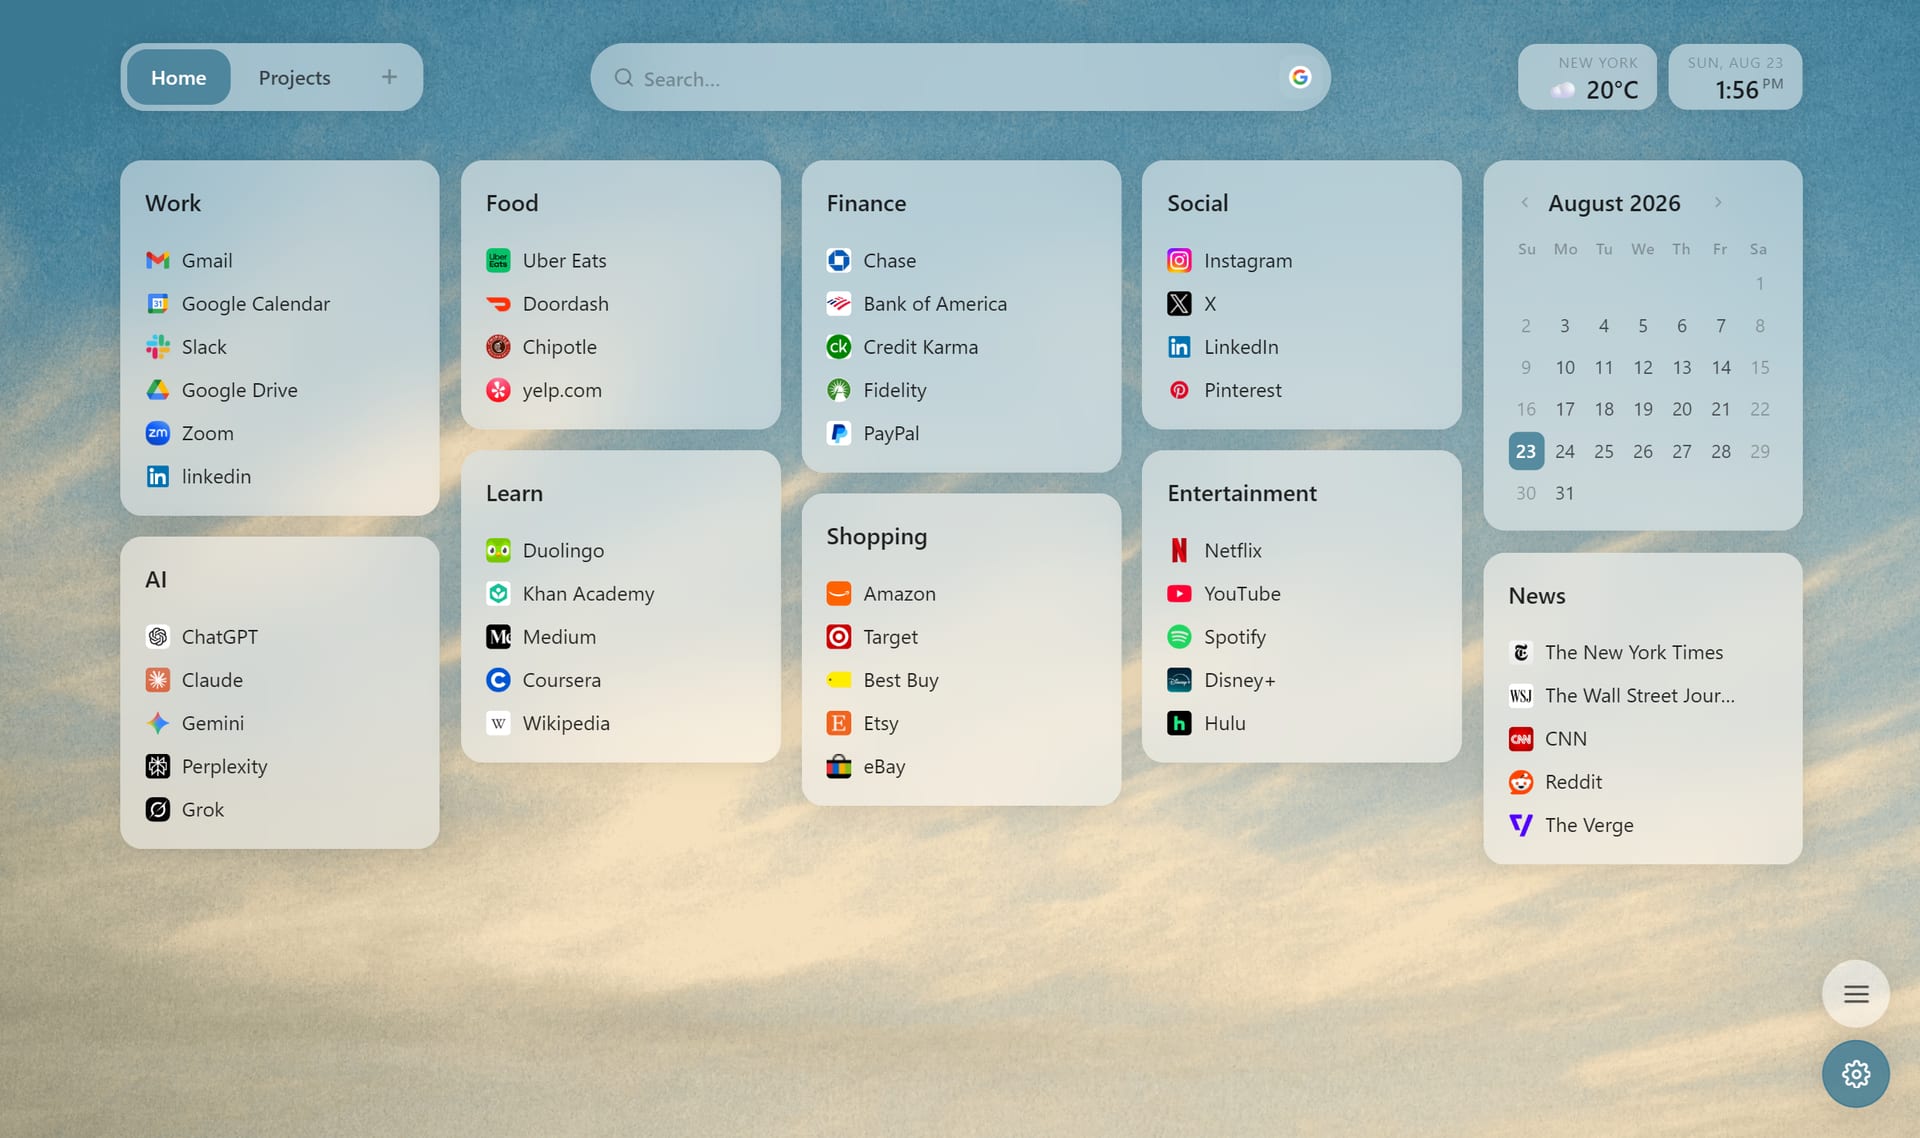
Task: Focus the Search input field
Action: click(x=960, y=77)
